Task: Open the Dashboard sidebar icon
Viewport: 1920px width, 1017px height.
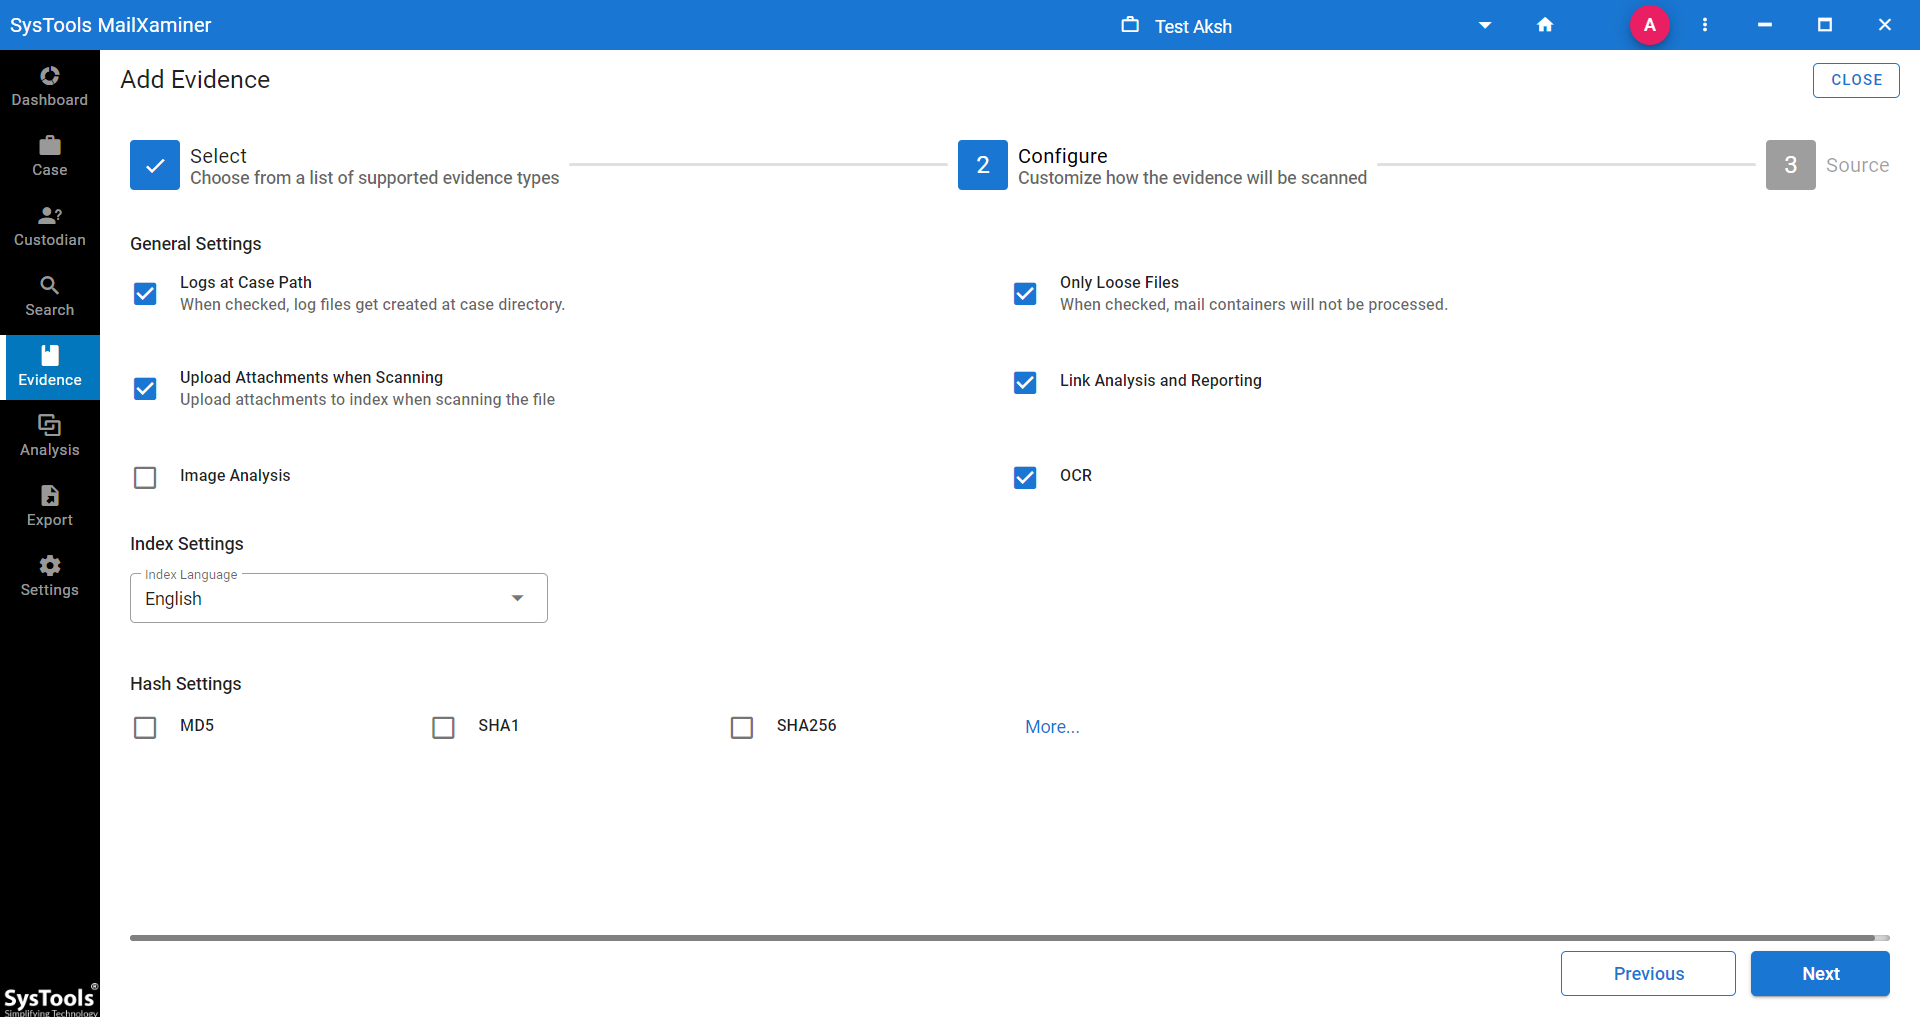Action: click(x=49, y=76)
